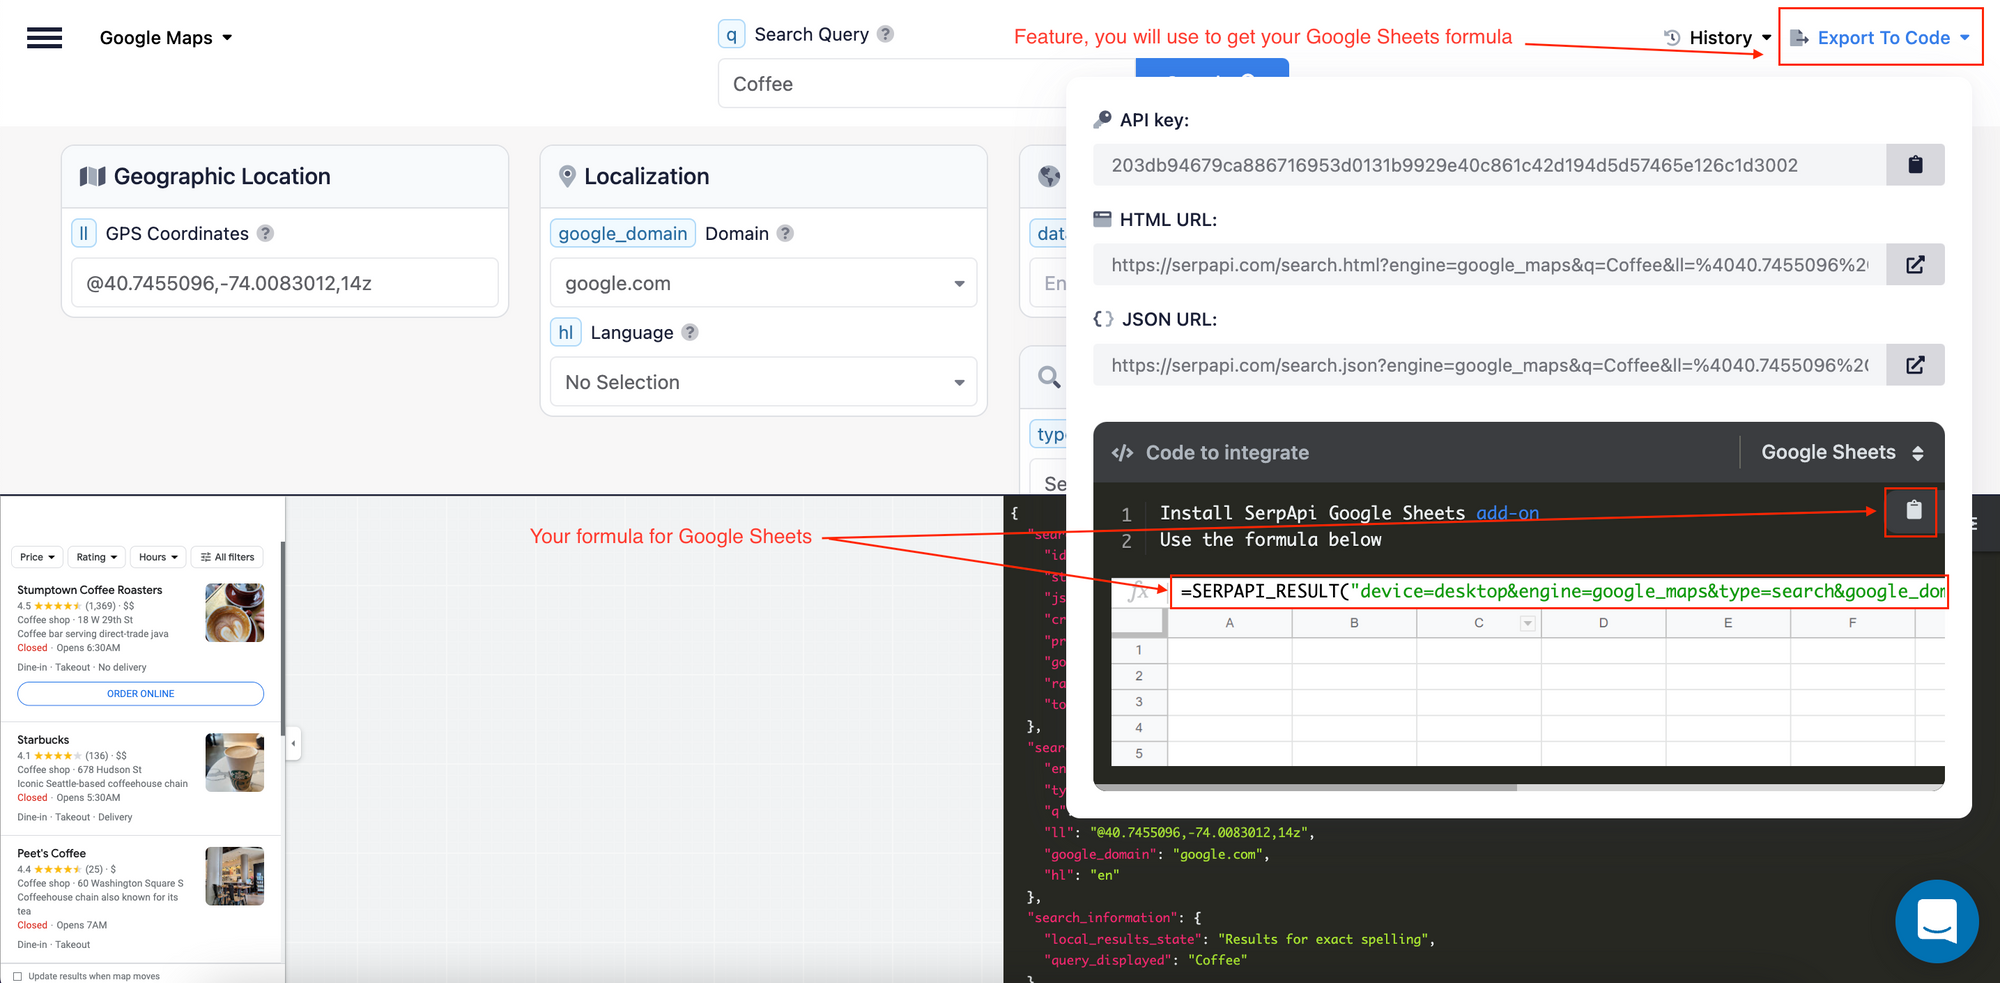The width and height of the screenshot is (2000, 983).
Task: Click the q parameter tag
Action: (x=732, y=34)
